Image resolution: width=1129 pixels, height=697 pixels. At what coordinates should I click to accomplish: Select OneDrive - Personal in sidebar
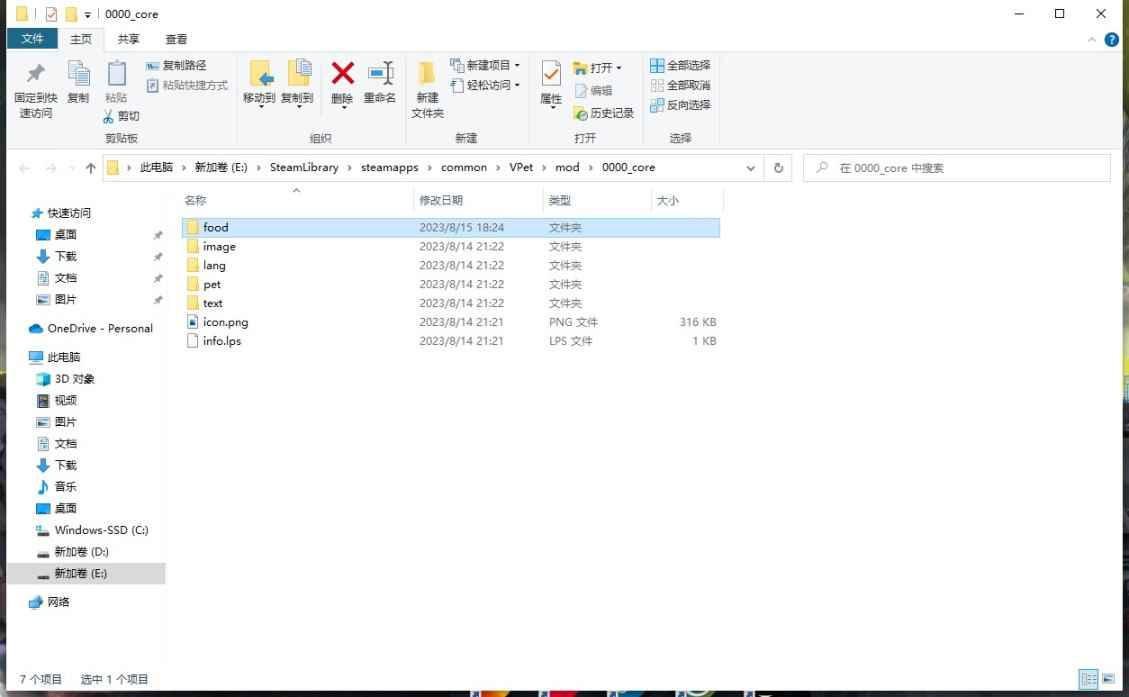point(99,328)
